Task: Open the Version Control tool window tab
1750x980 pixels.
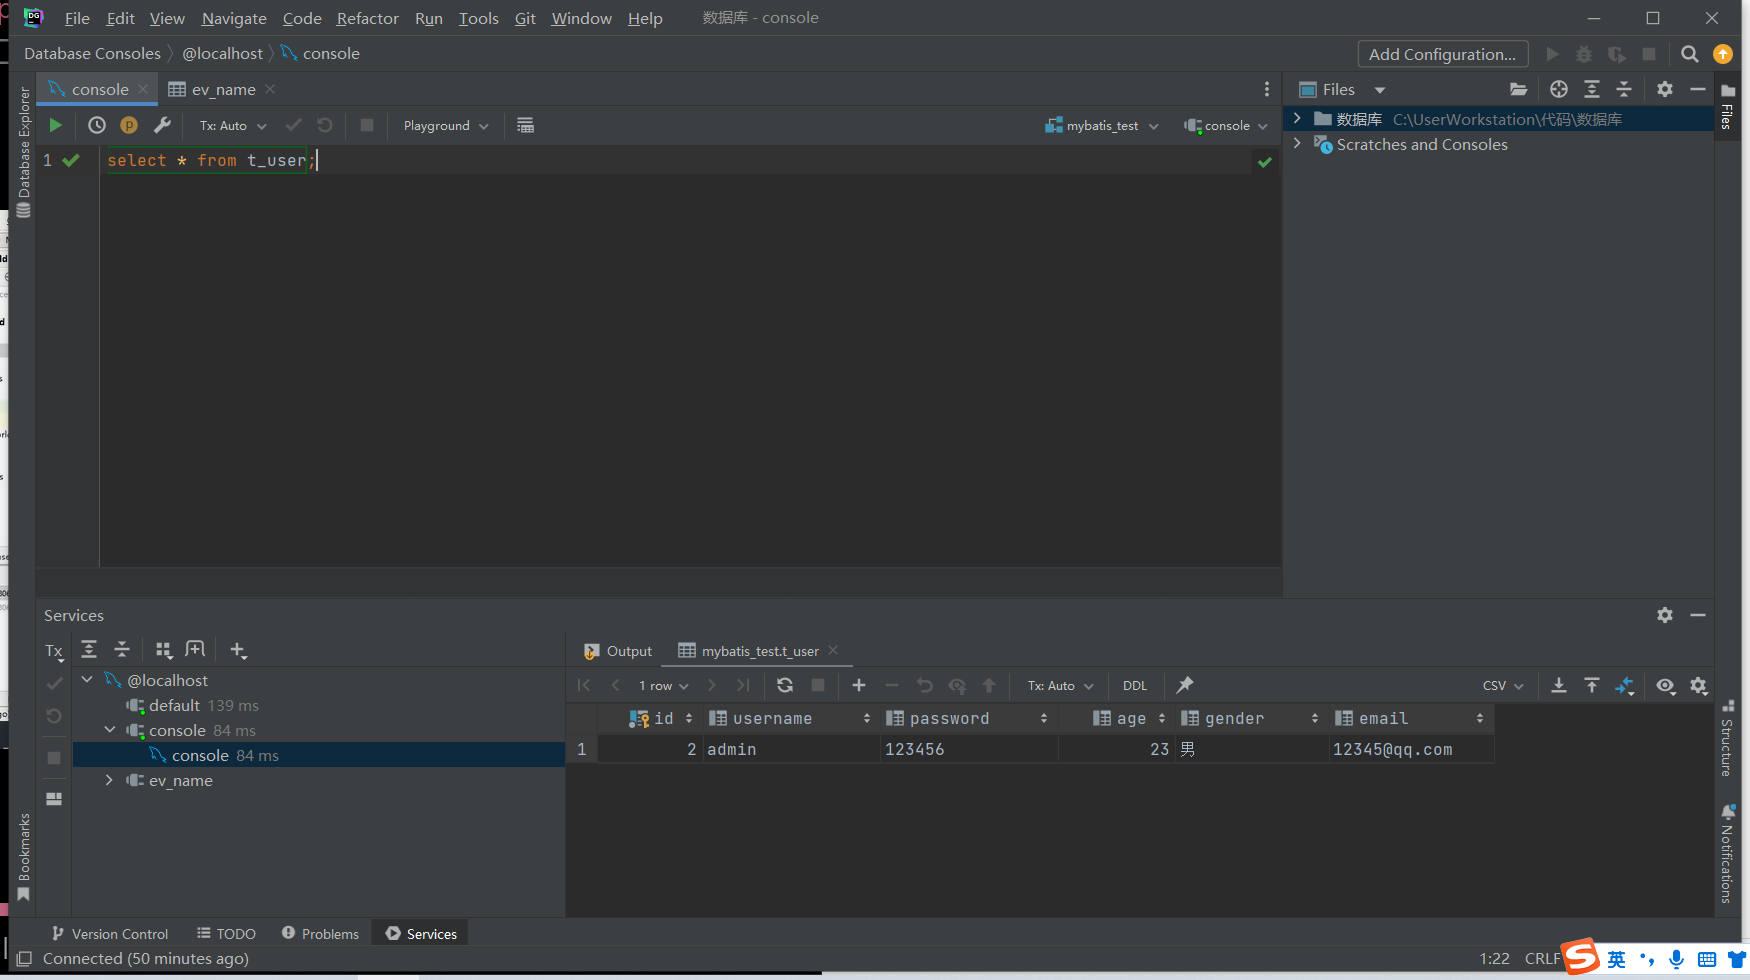Action: (110, 933)
